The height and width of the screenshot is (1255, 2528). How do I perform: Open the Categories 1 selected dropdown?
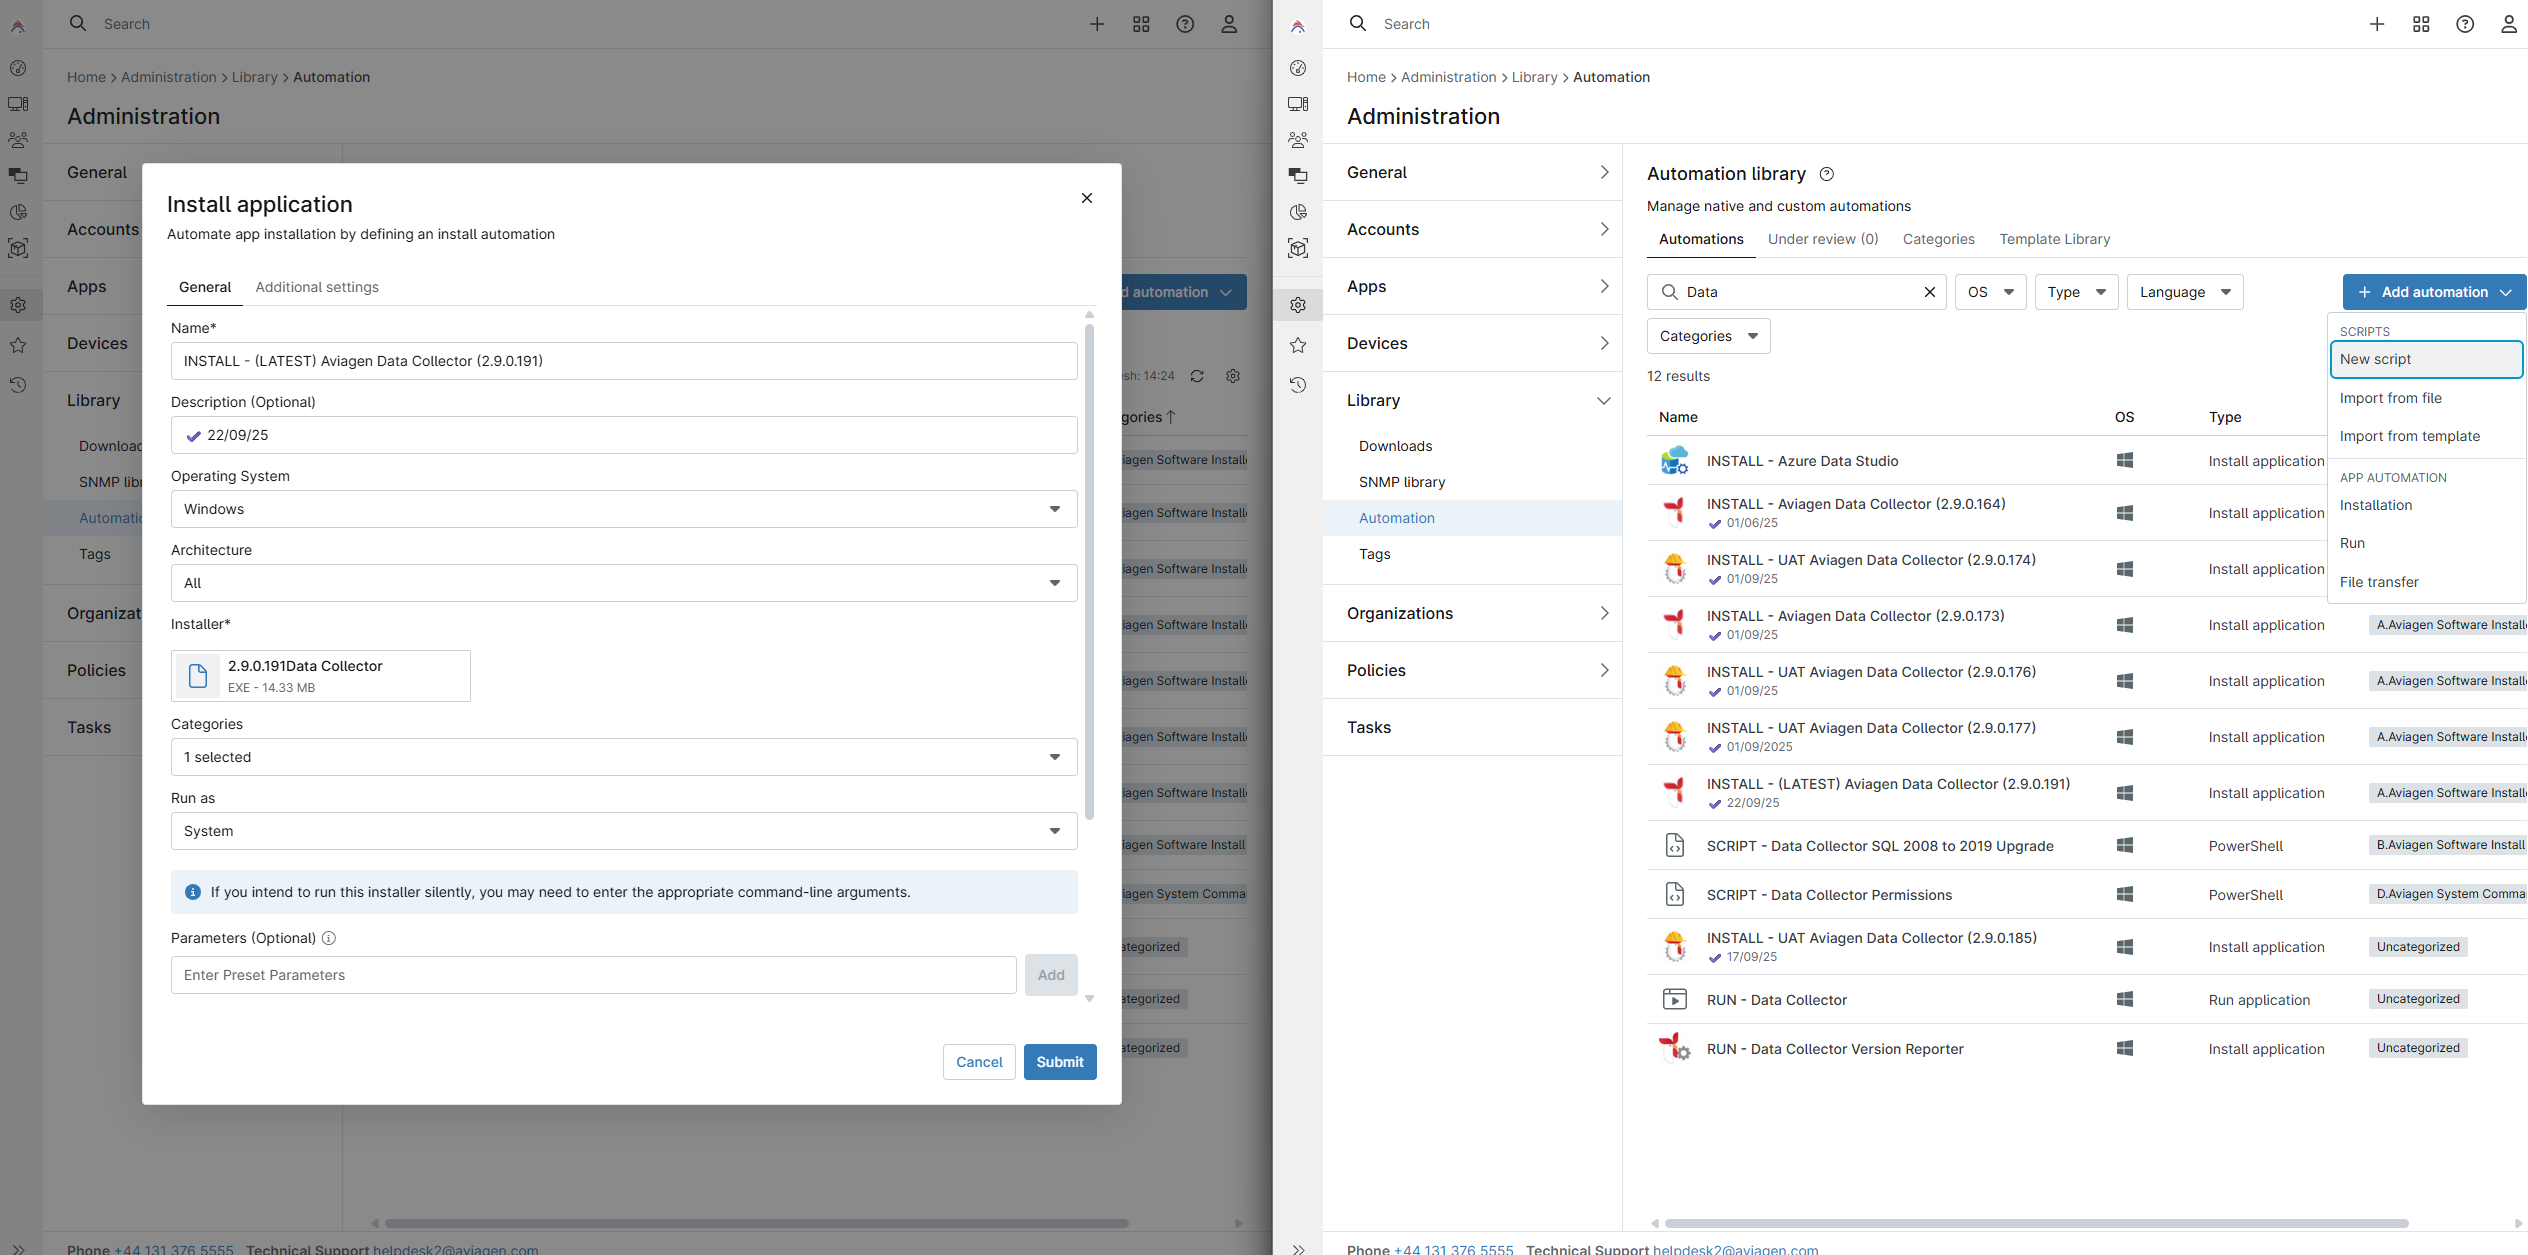[x=623, y=757]
